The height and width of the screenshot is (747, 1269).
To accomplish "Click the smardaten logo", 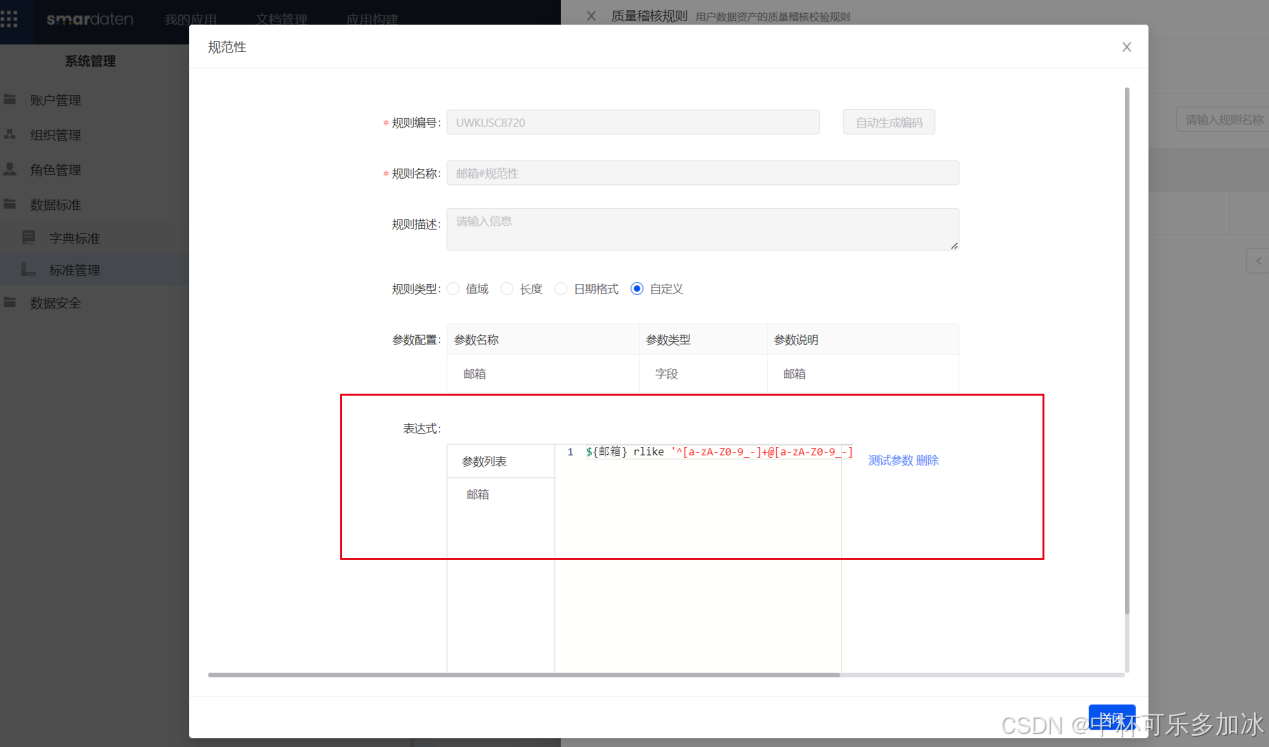I will click(x=90, y=19).
